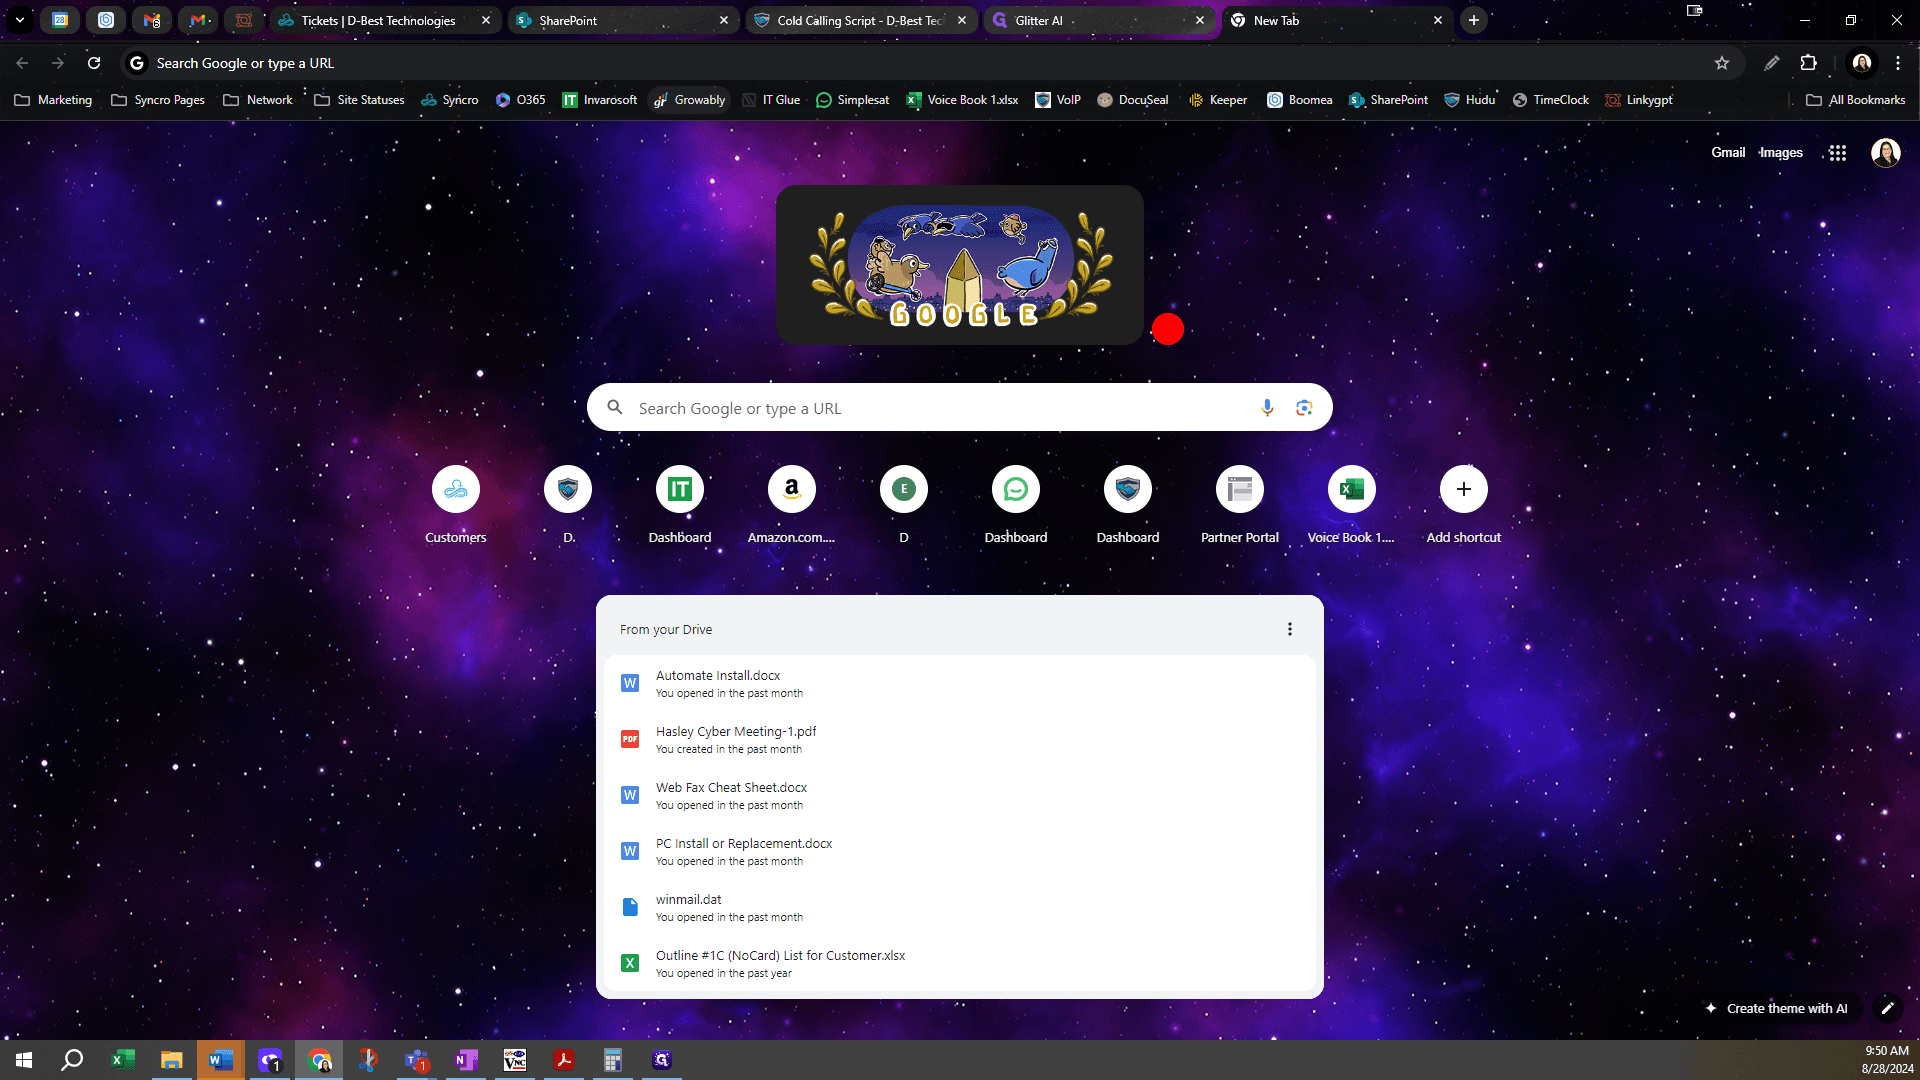The height and width of the screenshot is (1080, 1920).
Task: Open Excel from the taskbar
Action: (x=123, y=1060)
